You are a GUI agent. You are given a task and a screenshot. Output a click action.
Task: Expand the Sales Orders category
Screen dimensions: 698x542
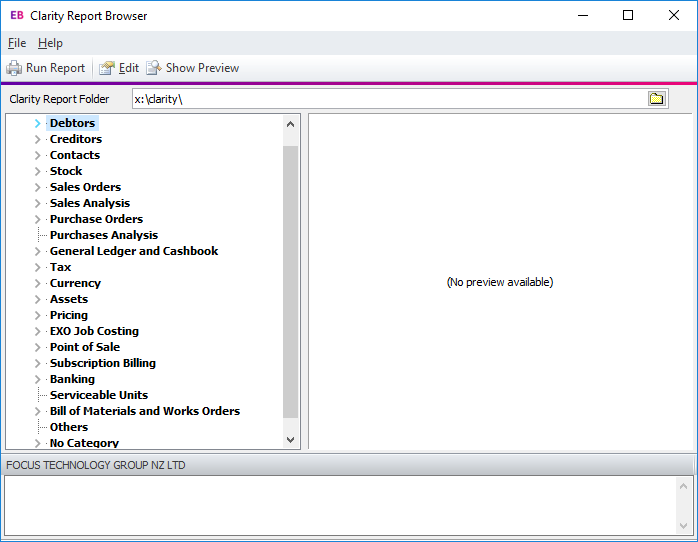tap(38, 187)
